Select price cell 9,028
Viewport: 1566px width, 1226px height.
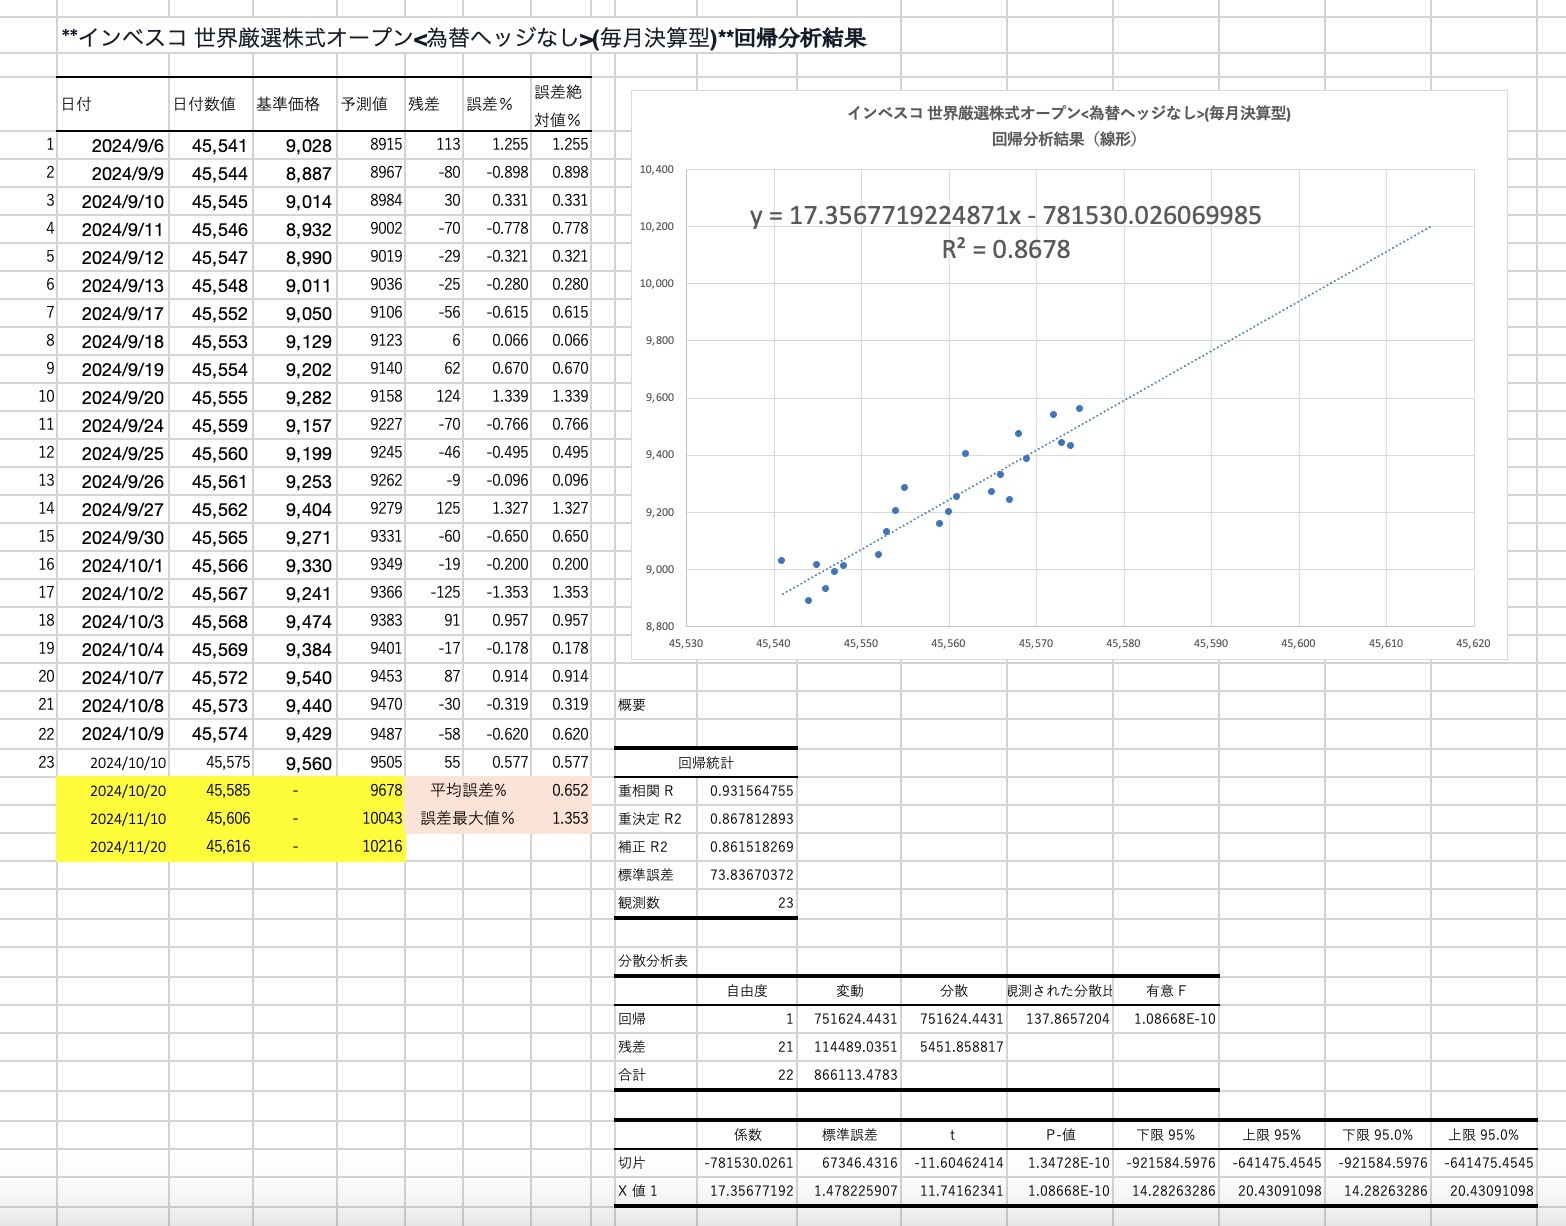[308, 145]
